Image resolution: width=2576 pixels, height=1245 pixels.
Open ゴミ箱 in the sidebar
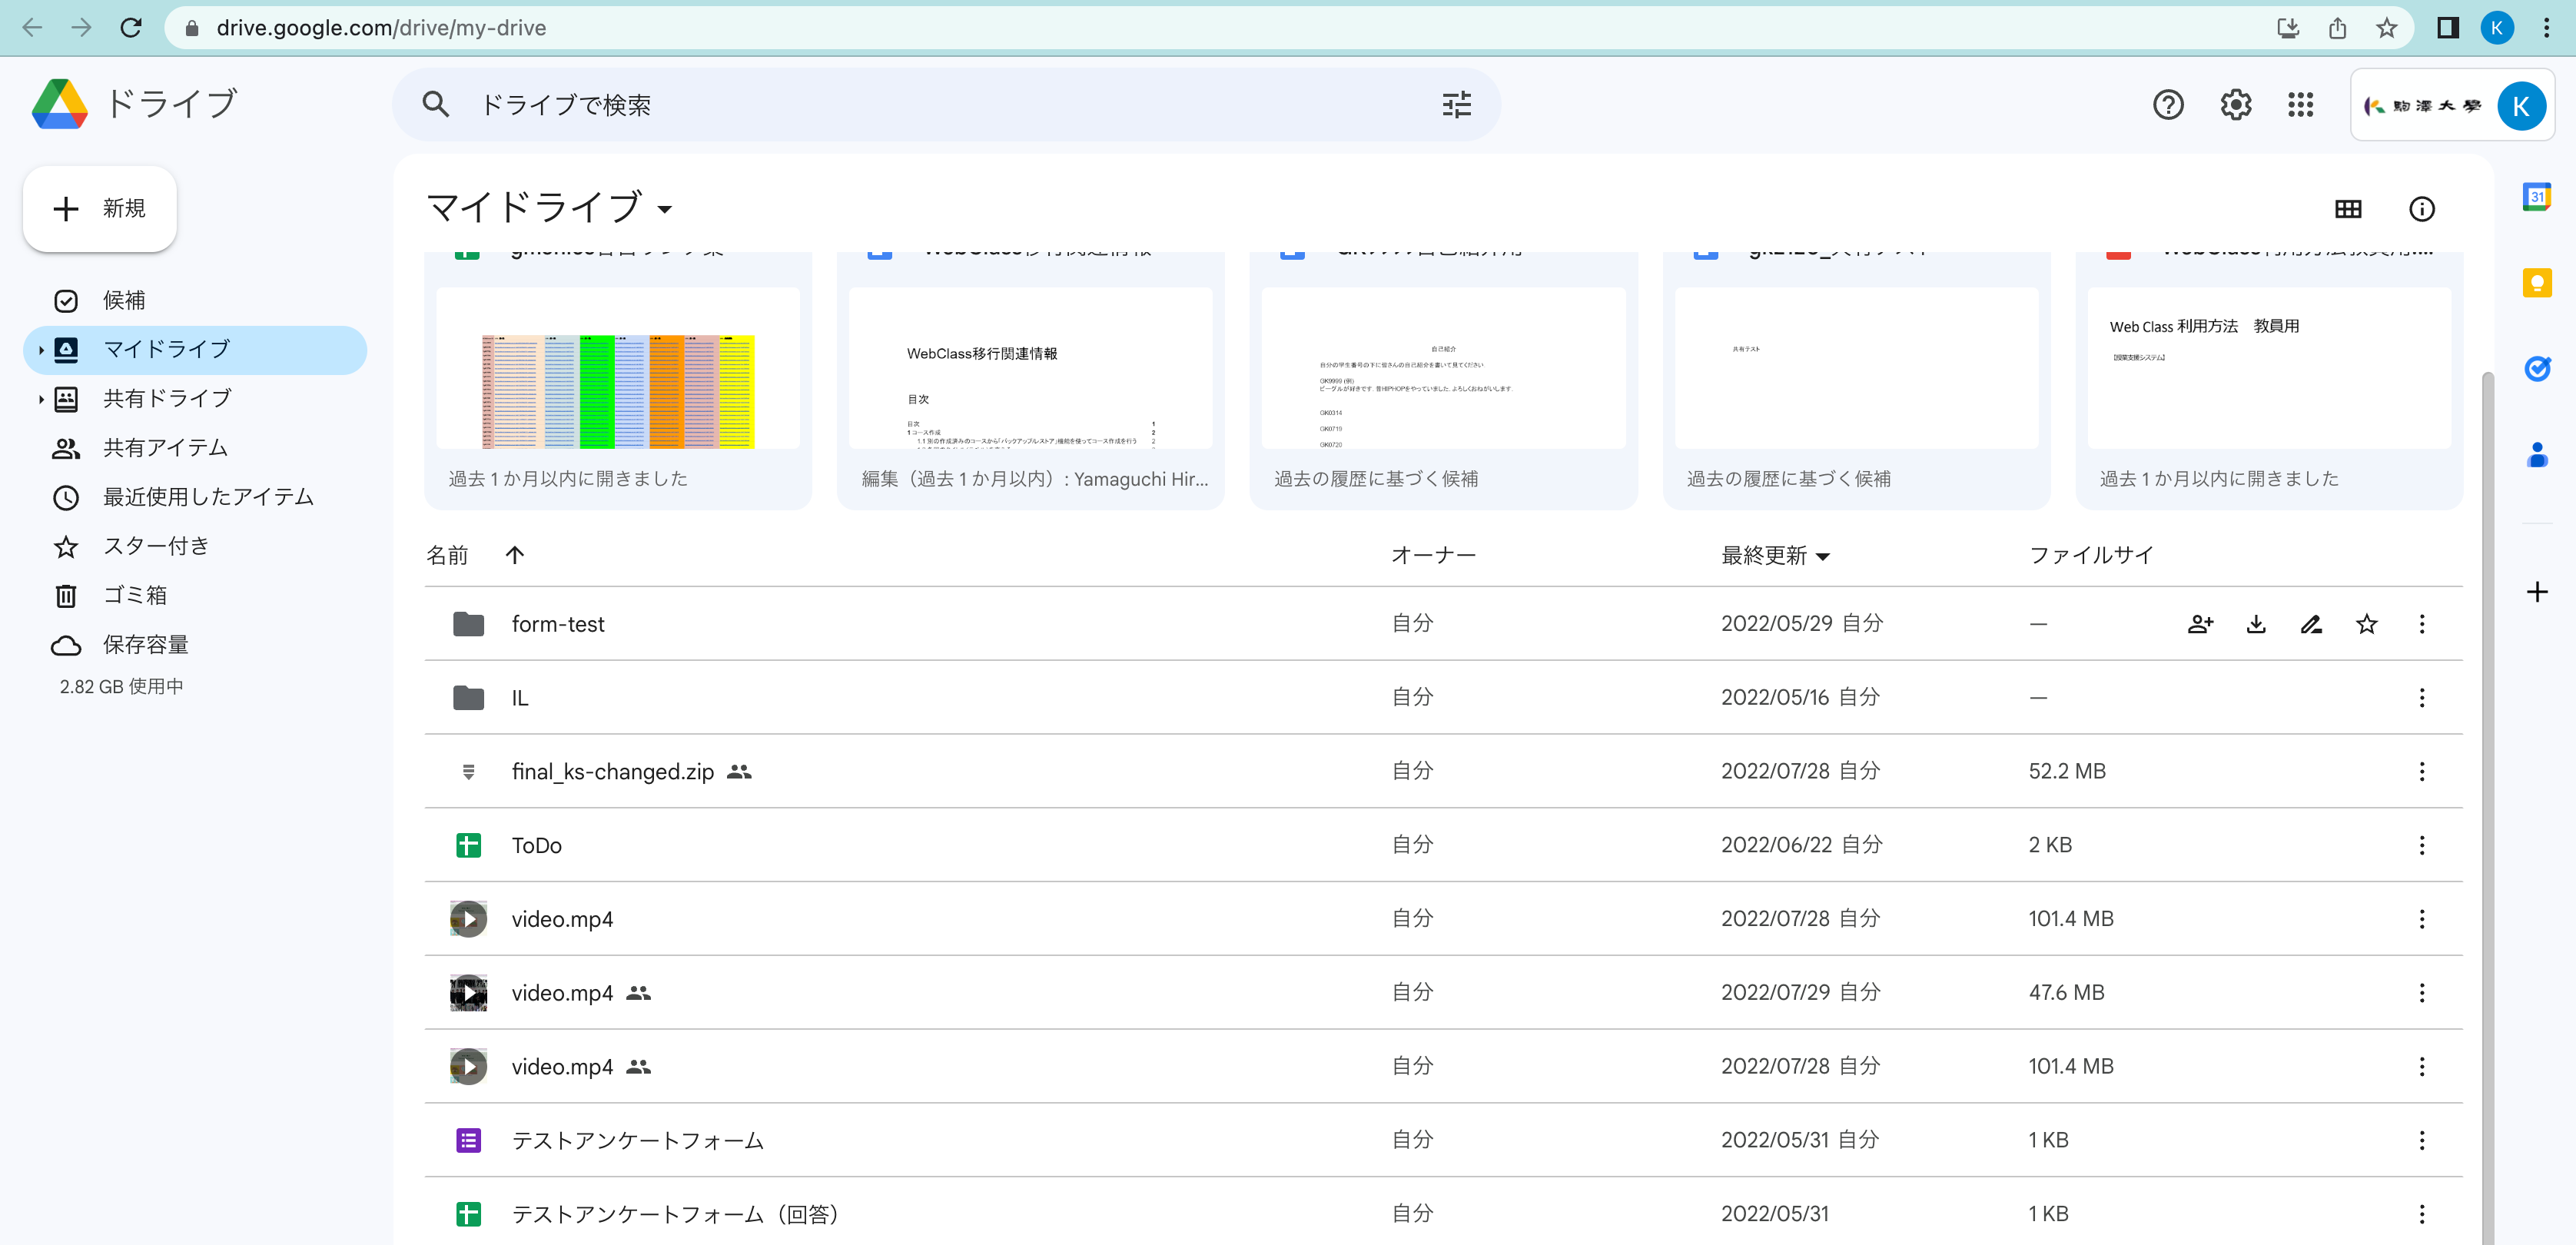pyautogui.click(x=196, y=595)
